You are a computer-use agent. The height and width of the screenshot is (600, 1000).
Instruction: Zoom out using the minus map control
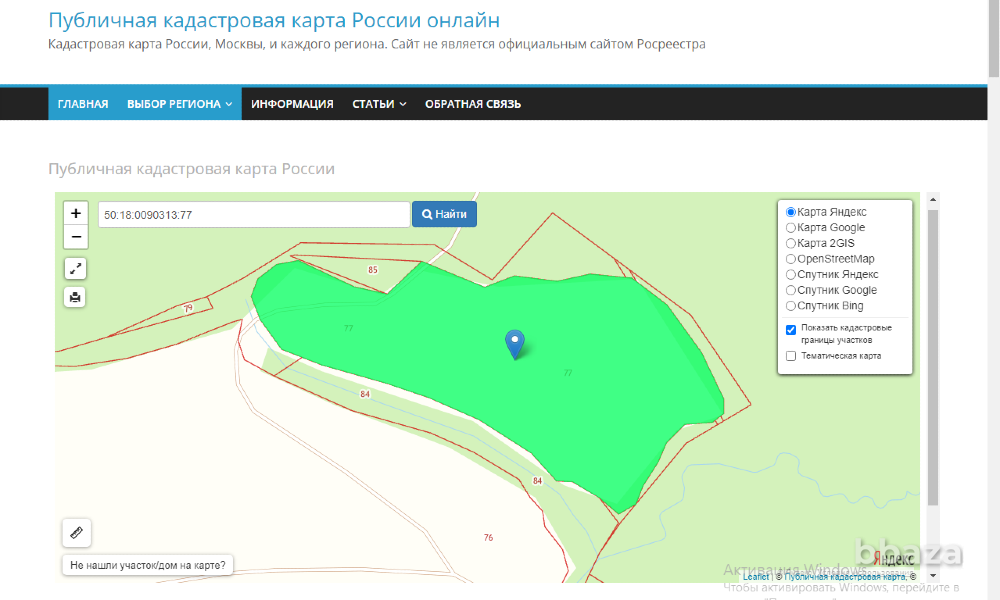click(x=75, y=236)
